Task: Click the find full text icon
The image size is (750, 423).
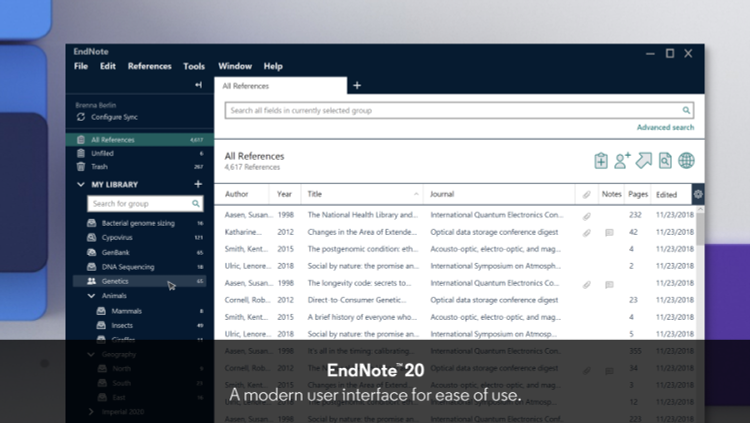Action: [665, 160]
